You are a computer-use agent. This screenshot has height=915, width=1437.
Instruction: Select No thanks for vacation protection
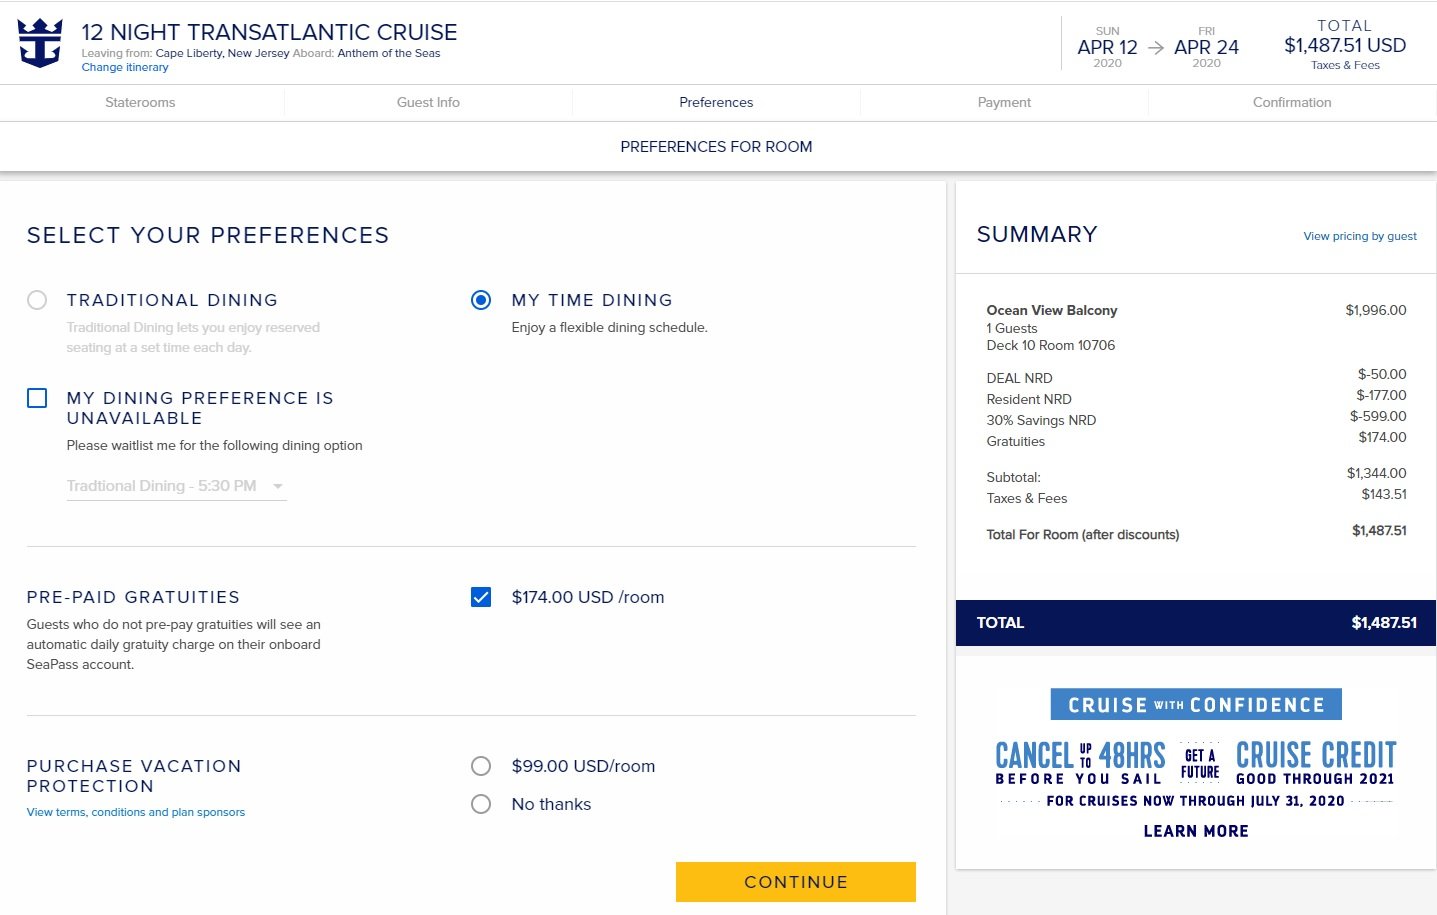(x=481, y=804)
